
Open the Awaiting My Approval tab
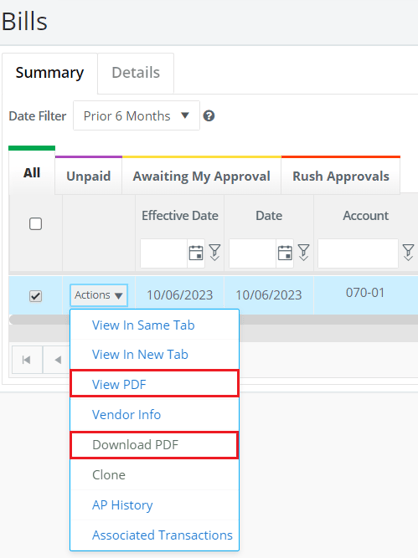pyautogui.click(x=201, y=176)
